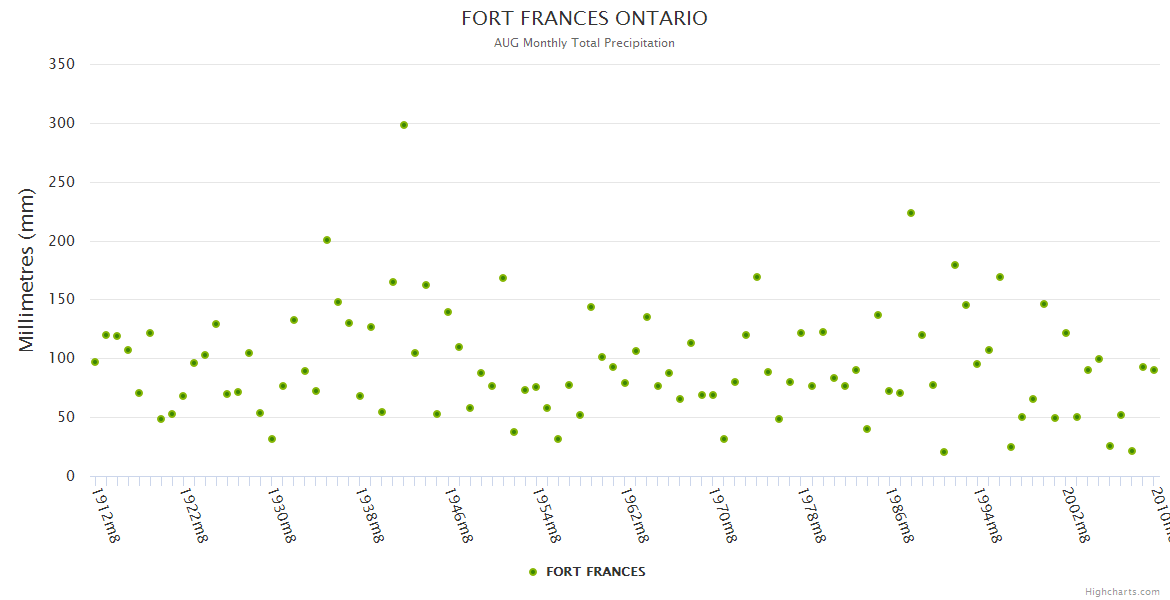1170x600 pixels.
Task: Click the chart title FORT FRANCES ONTARIO
Action: [x=584, y=19]
